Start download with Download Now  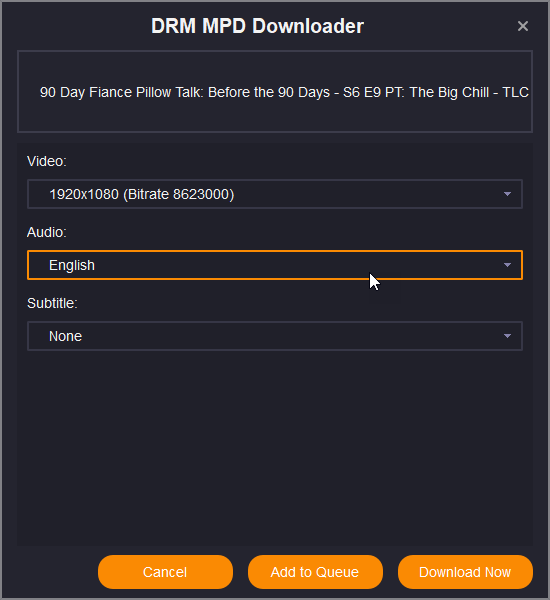(465, 572)
